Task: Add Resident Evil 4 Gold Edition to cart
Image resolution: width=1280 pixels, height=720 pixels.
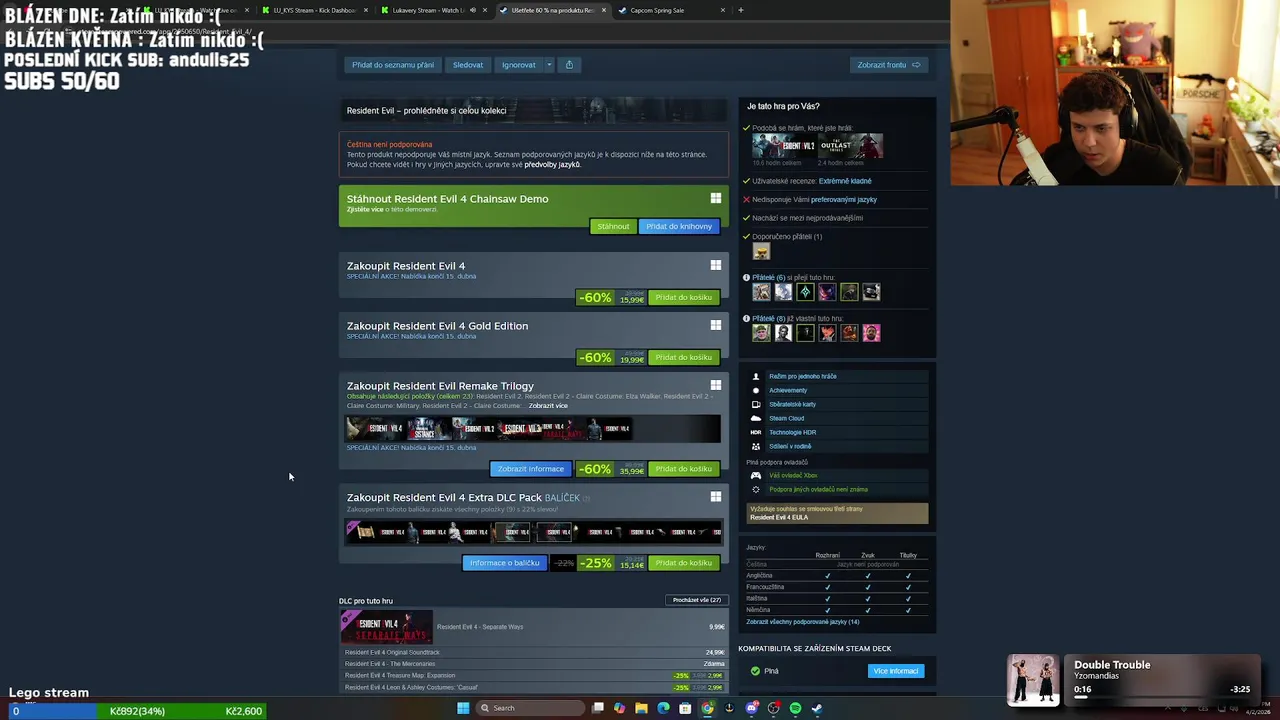Action: click(x=684, y=357)
